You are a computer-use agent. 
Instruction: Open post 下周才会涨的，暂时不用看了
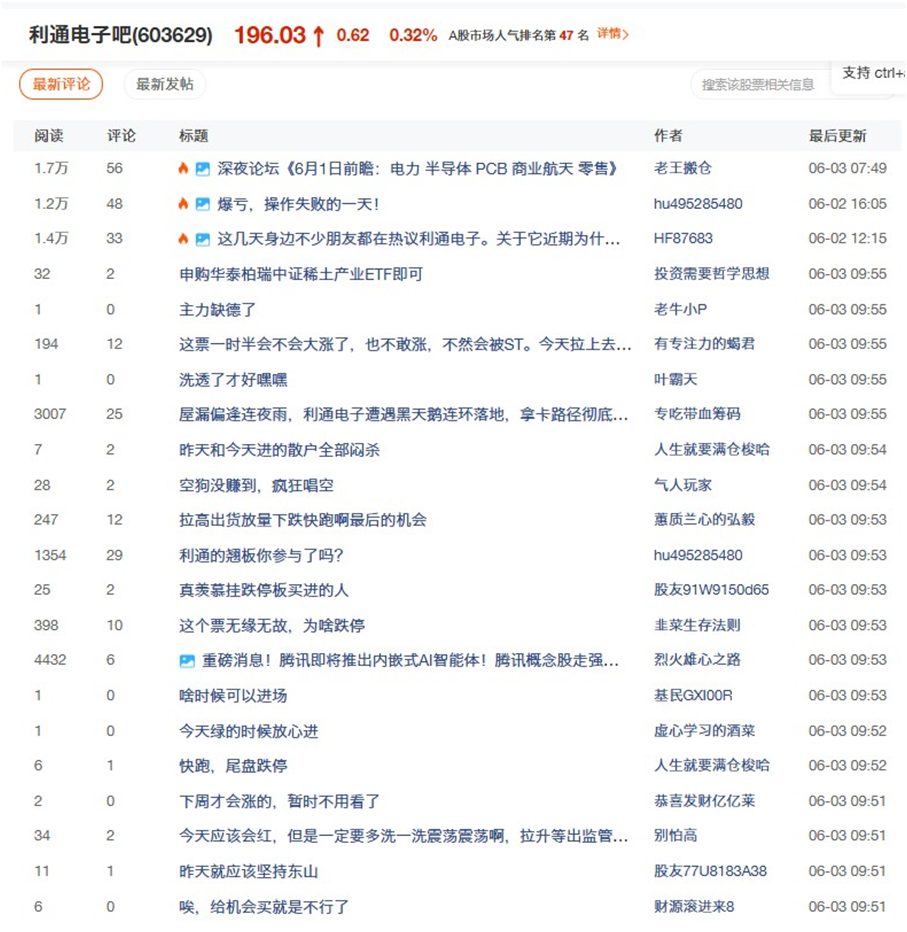pyautogui.click(x=279, y=802)
